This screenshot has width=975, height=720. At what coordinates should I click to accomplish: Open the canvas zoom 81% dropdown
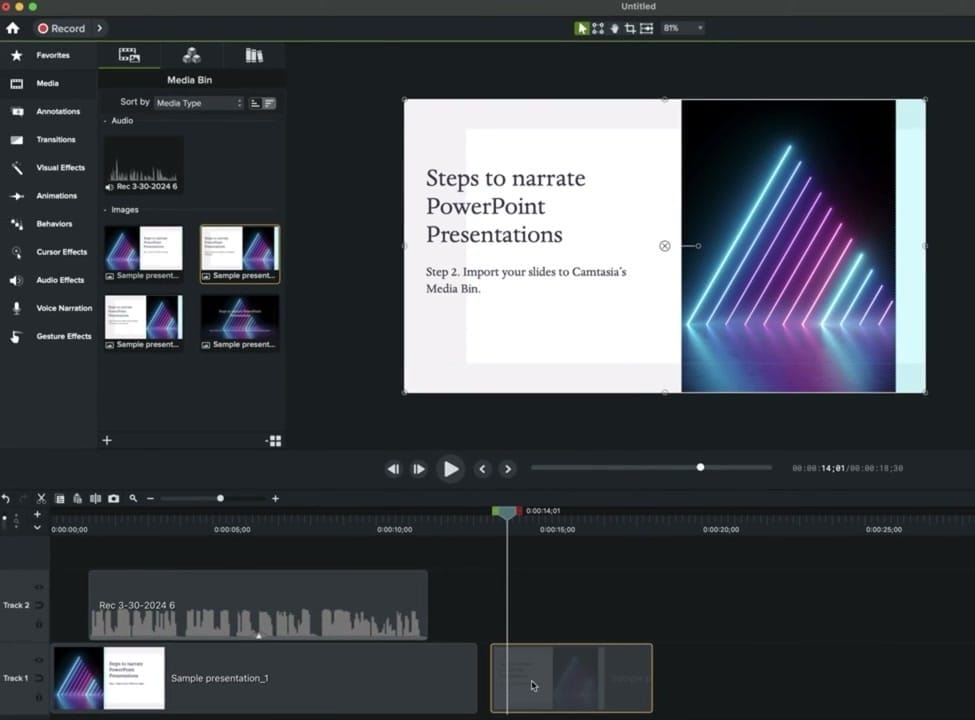coord(682,28)
